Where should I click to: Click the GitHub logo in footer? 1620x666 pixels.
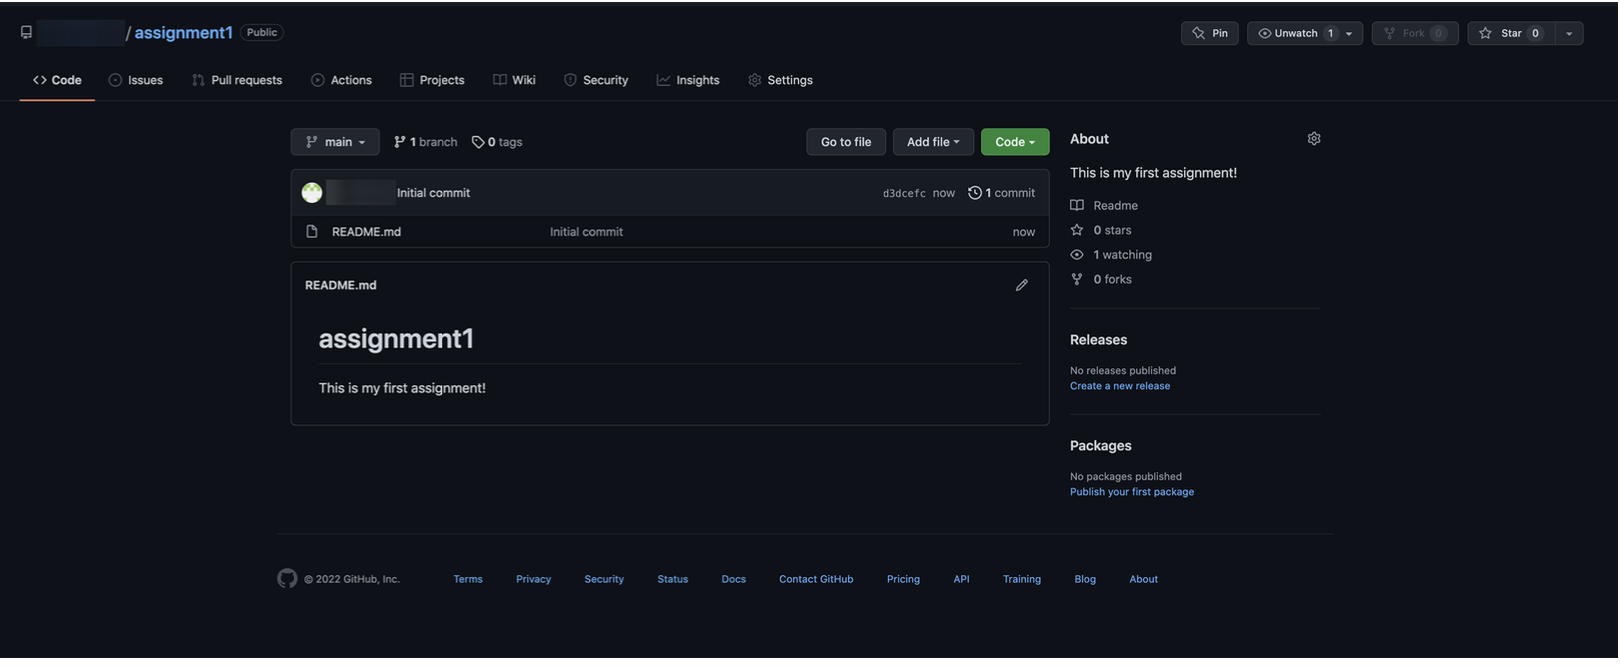(x=287, y=579)
